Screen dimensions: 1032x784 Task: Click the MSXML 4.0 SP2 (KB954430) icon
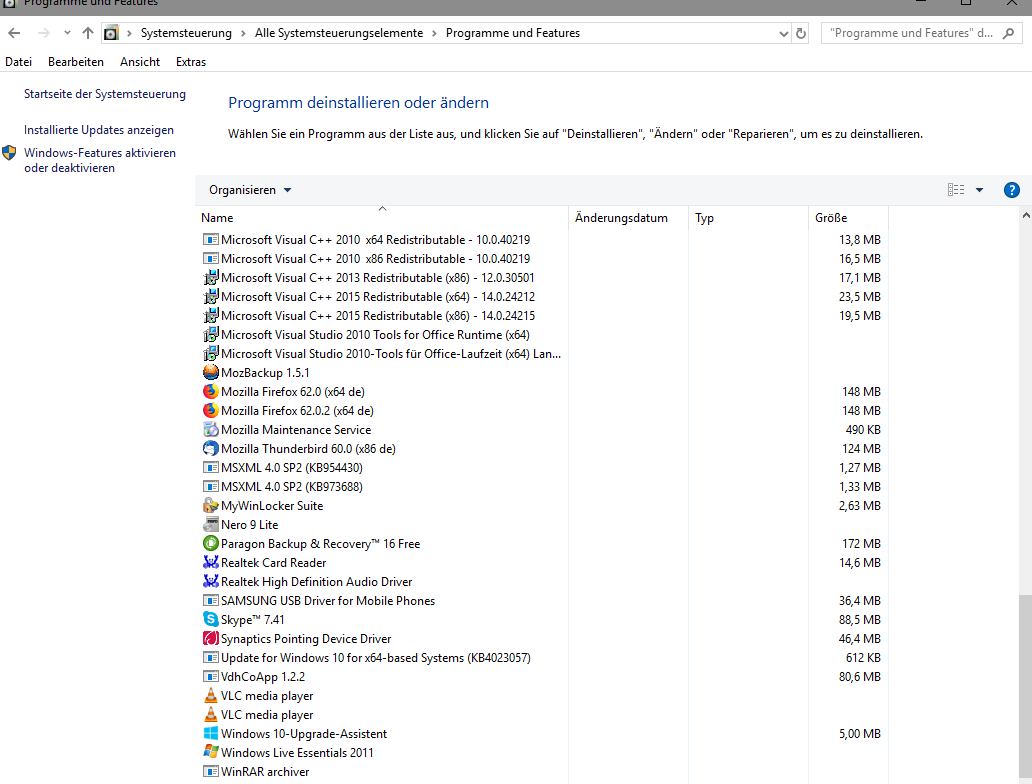tap(211, 468)
